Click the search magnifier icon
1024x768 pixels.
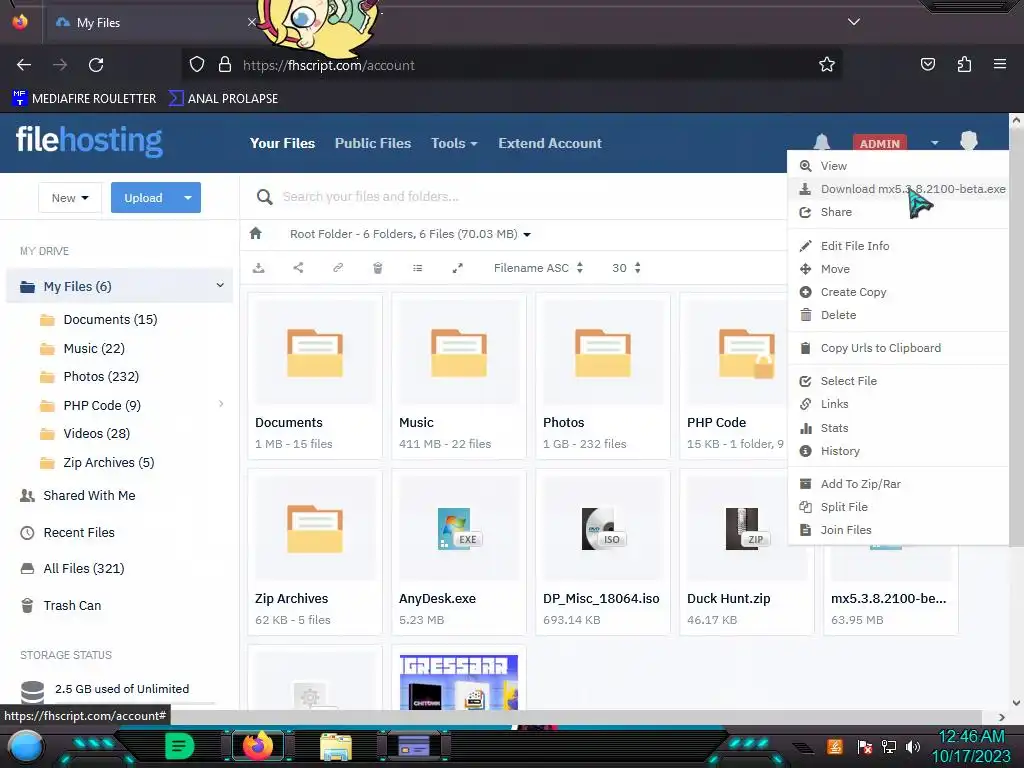(264, 197)
